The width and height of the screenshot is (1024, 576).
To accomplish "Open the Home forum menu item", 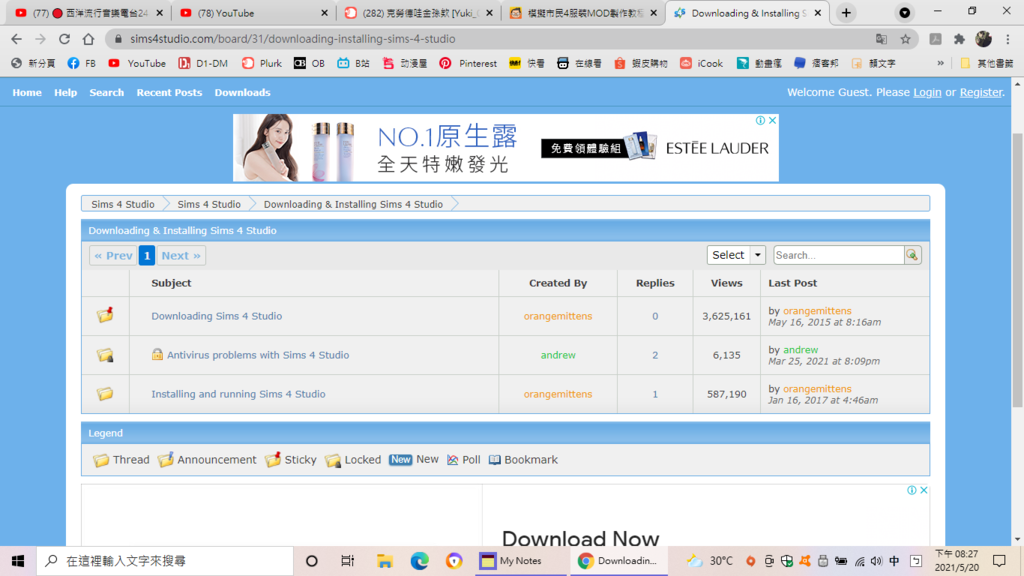I will [27, 93].
